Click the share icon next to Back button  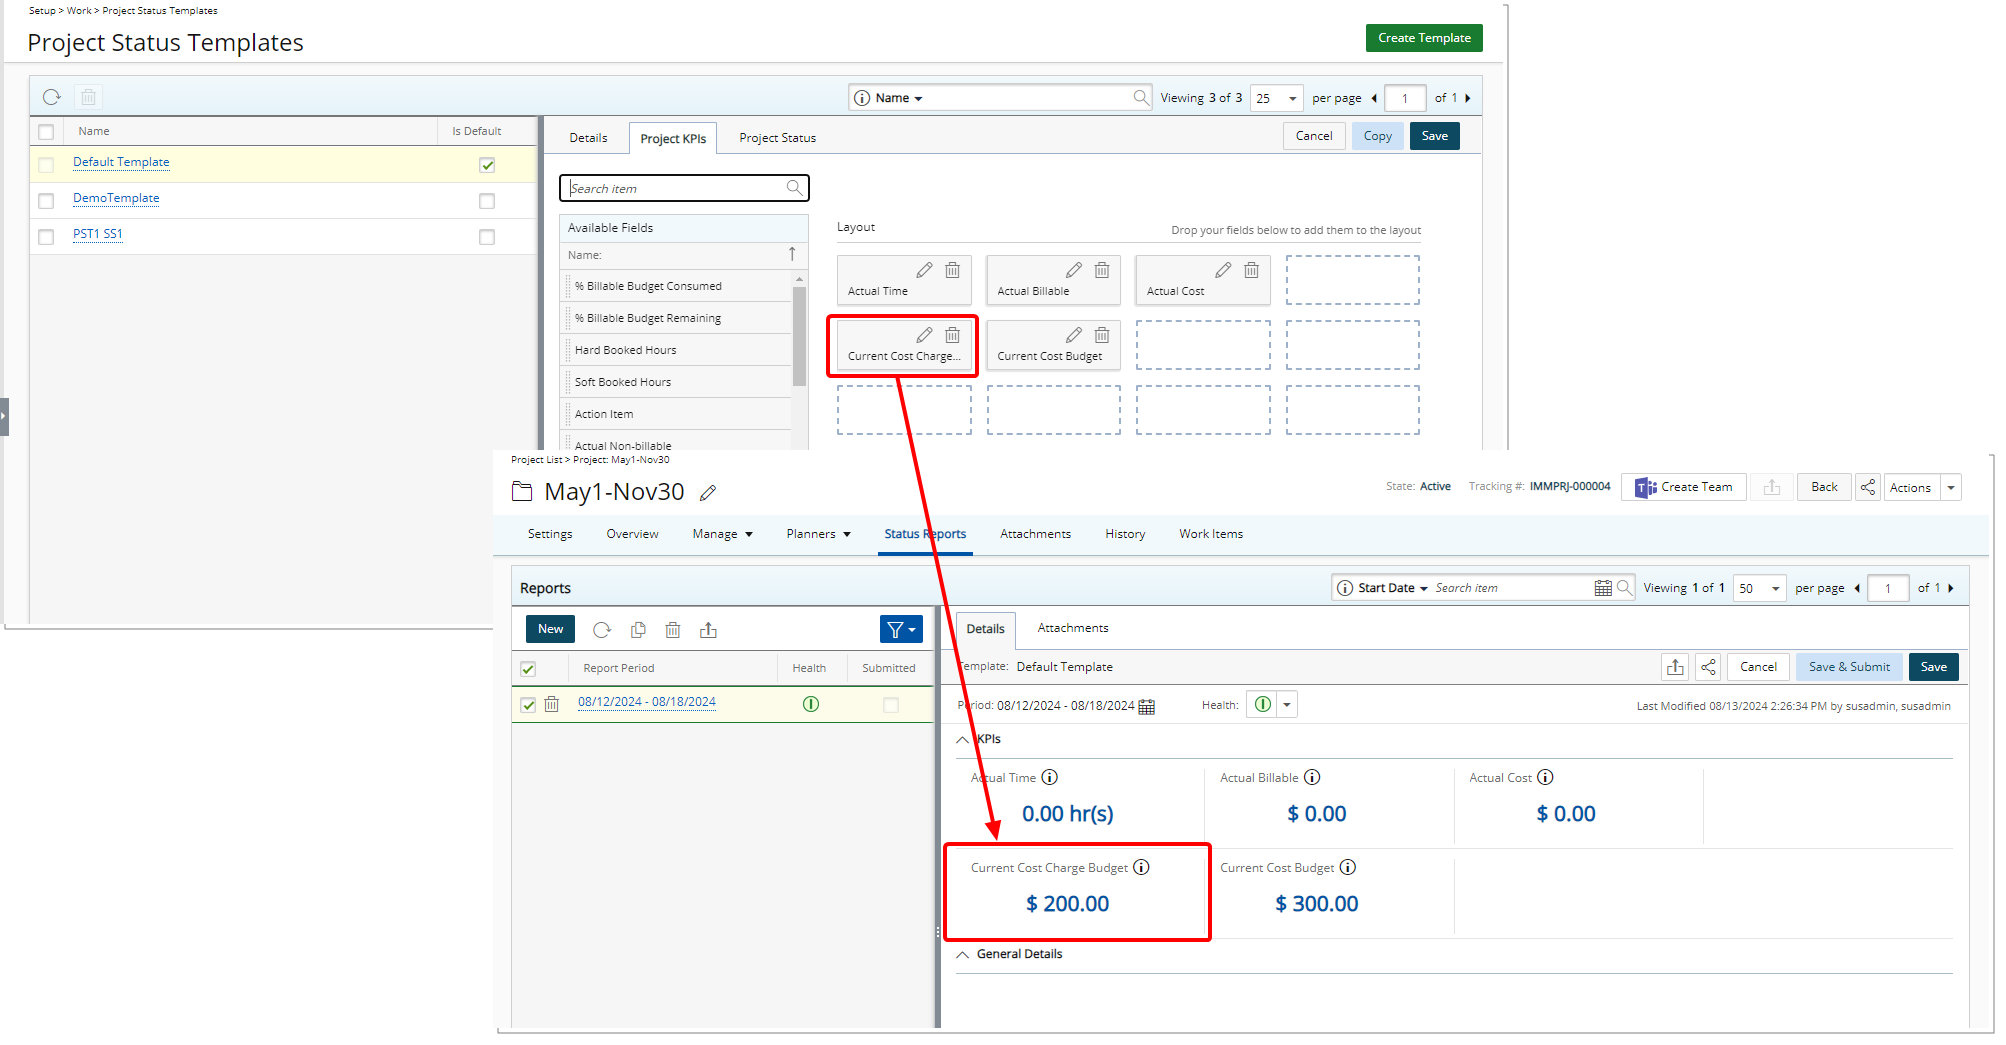tap(1867, 487)
